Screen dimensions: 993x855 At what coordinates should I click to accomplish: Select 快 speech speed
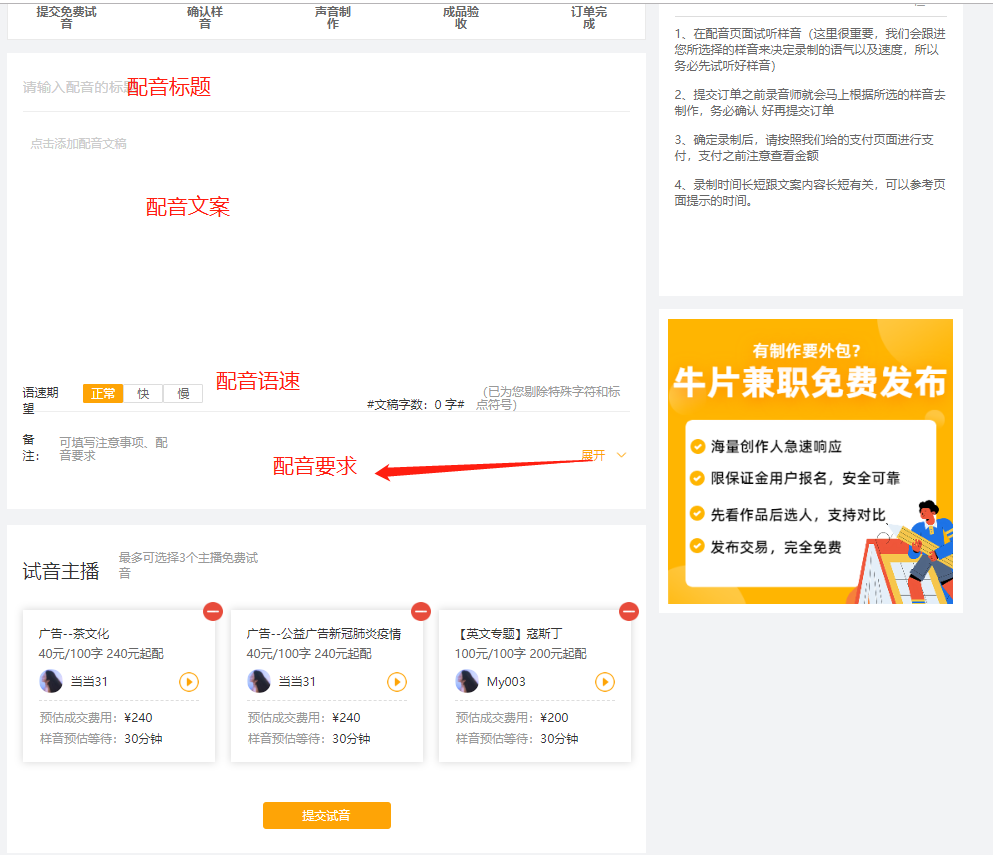point(142,393)
